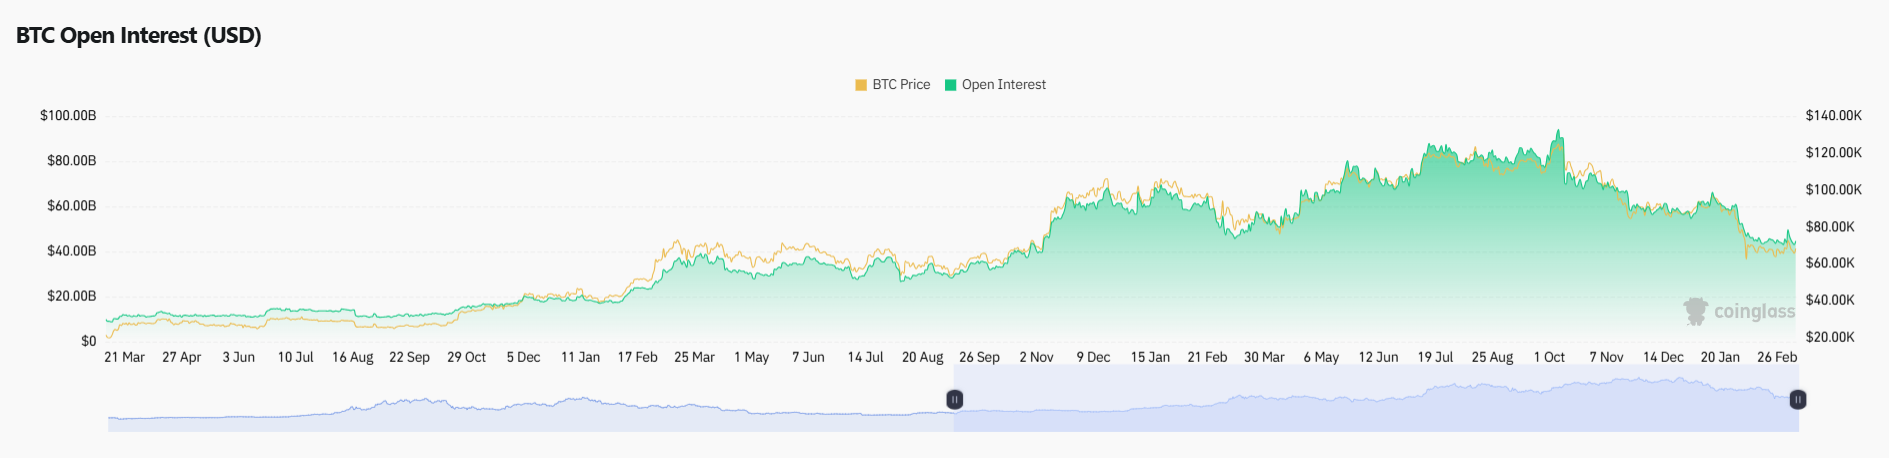Viewport: 1889px width, 458px height.
Task: Click the 1 May date label
Action: click(x=752, y=357)
